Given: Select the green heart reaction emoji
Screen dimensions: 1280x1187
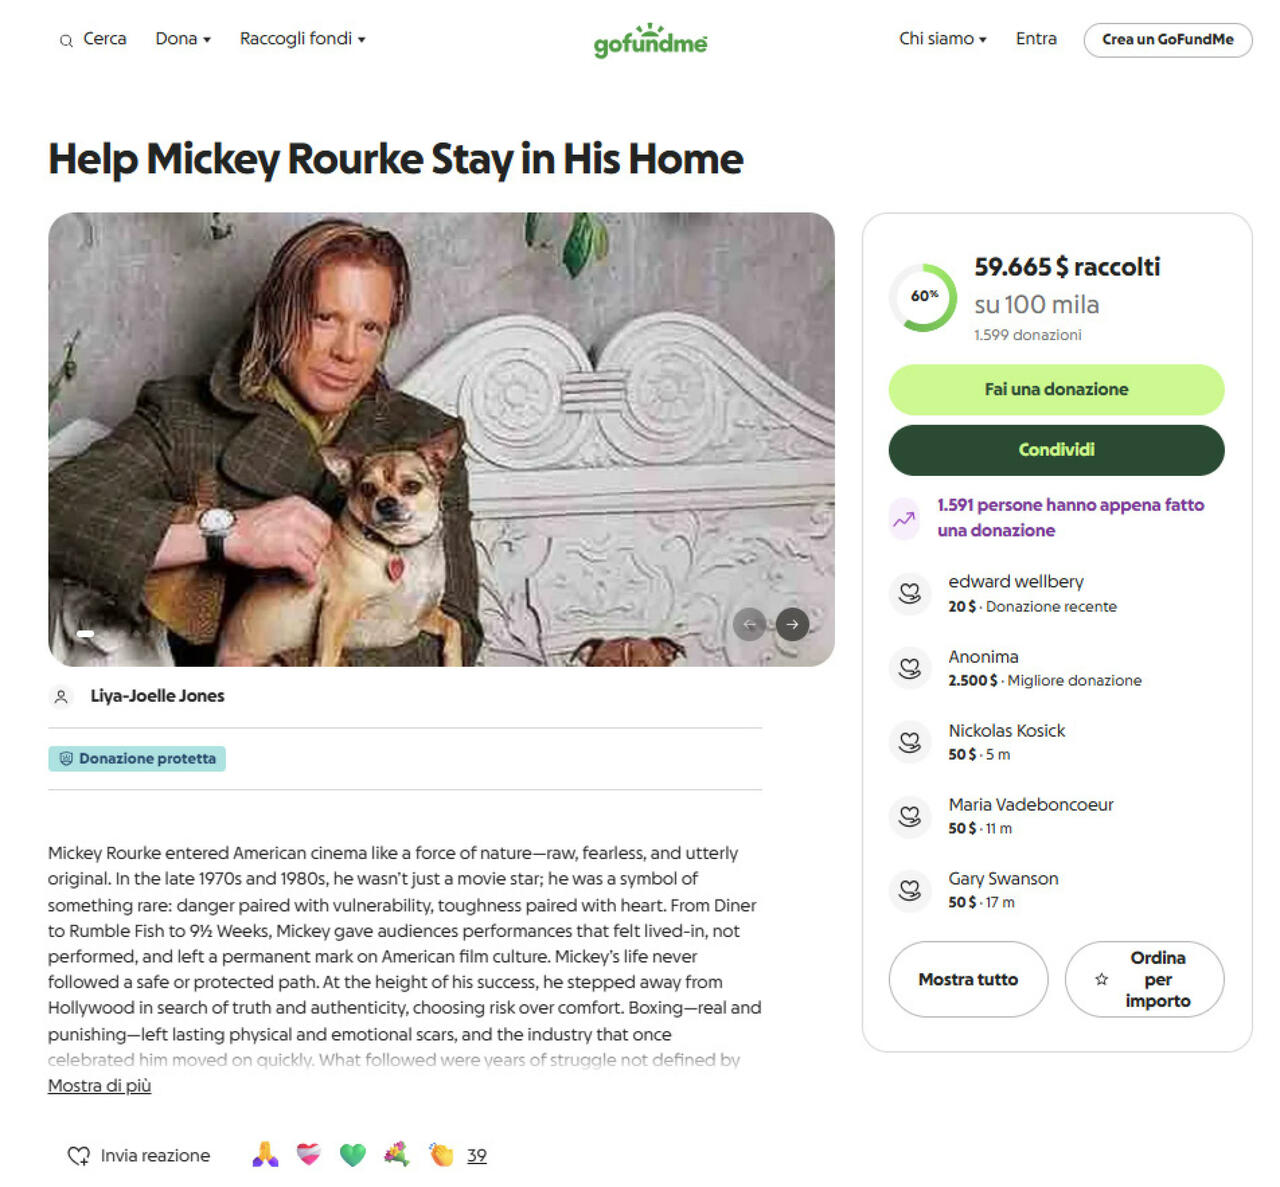Looking at the screenshot, I should (x=352, y=1154).
